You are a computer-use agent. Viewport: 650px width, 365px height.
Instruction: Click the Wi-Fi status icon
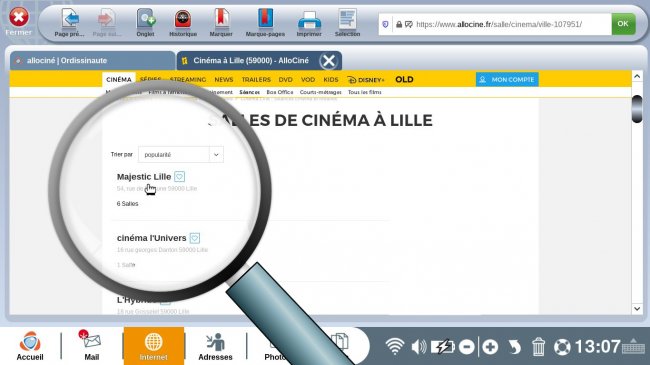394,346
